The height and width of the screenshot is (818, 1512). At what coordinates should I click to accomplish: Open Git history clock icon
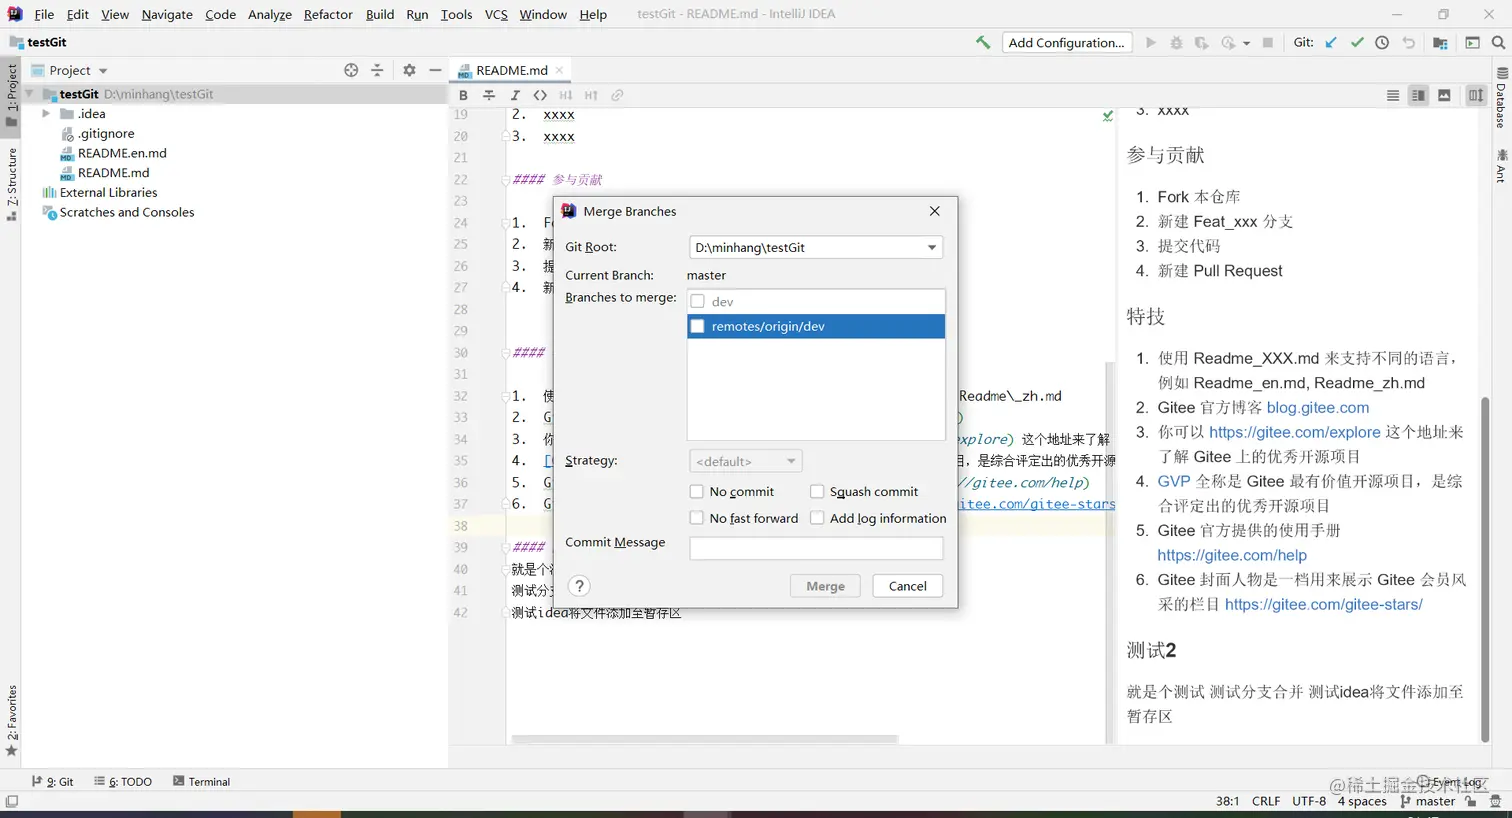tap(1382, 42)
